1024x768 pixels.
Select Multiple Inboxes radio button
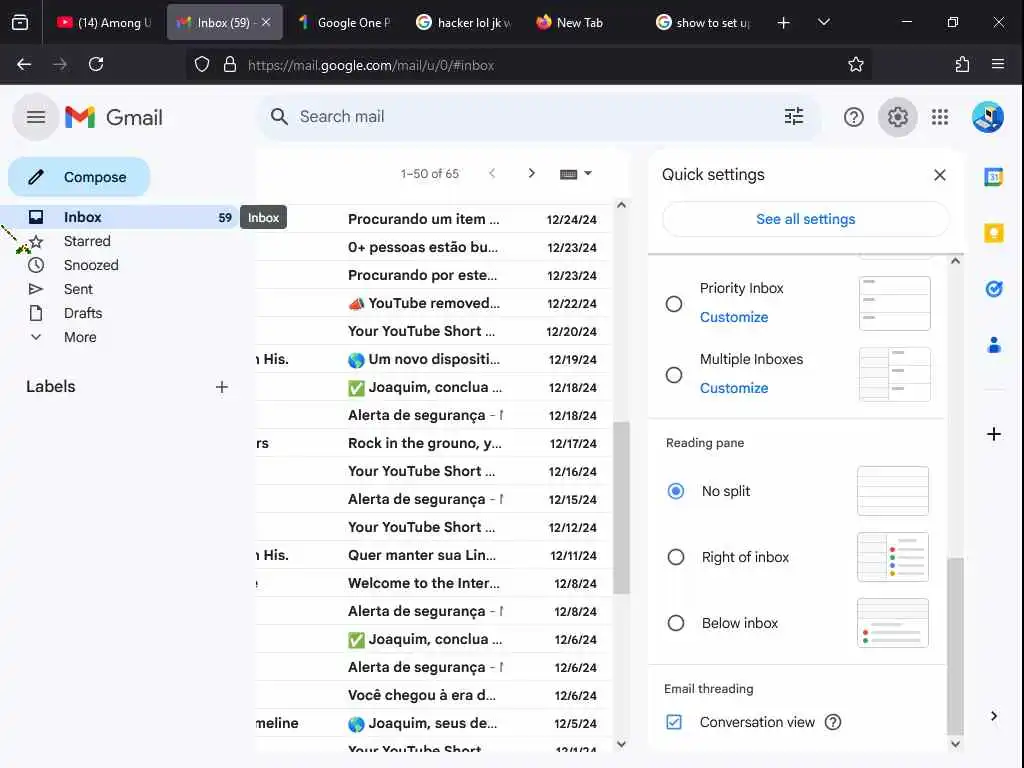pos(674,375)
